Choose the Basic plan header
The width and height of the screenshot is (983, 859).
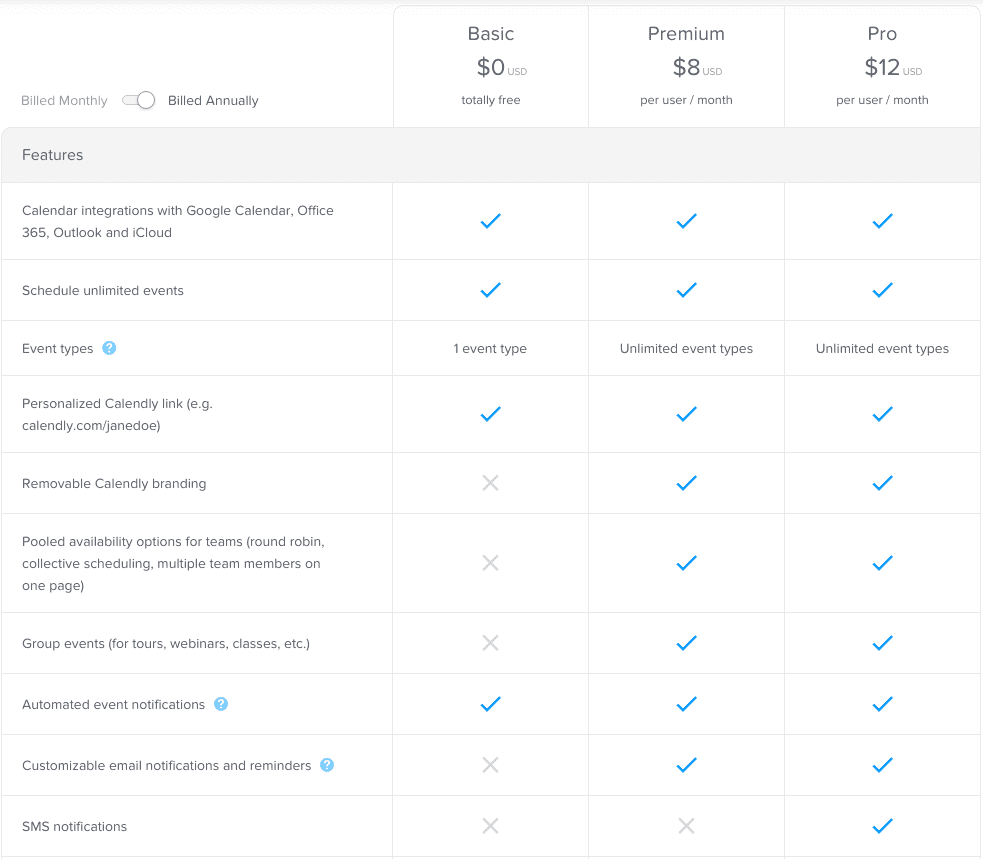point(491,34)
